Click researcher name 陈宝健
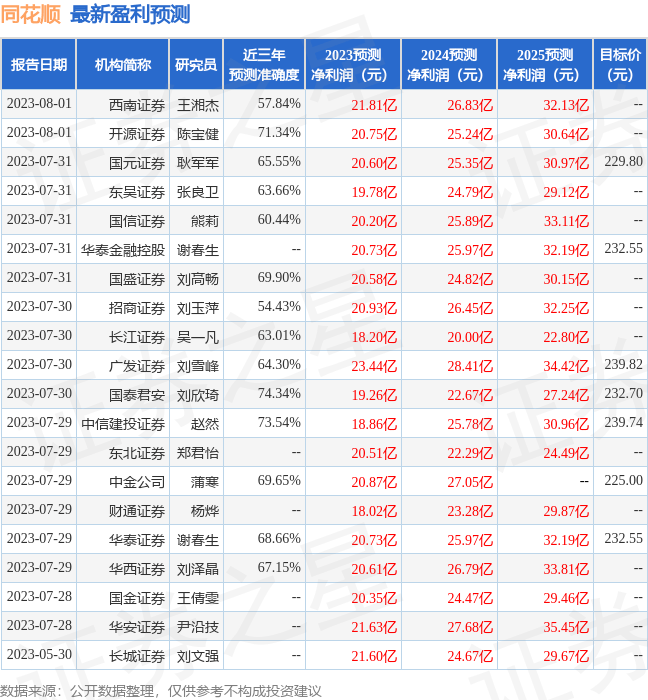Screen dimensions: 648x700 198,134
